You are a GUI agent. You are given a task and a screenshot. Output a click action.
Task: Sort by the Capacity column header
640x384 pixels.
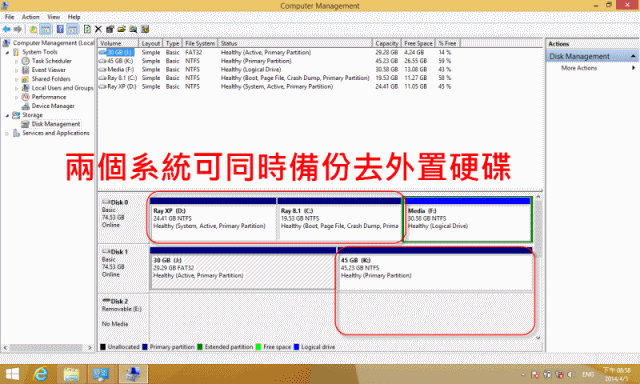click(x=387, y=43)
